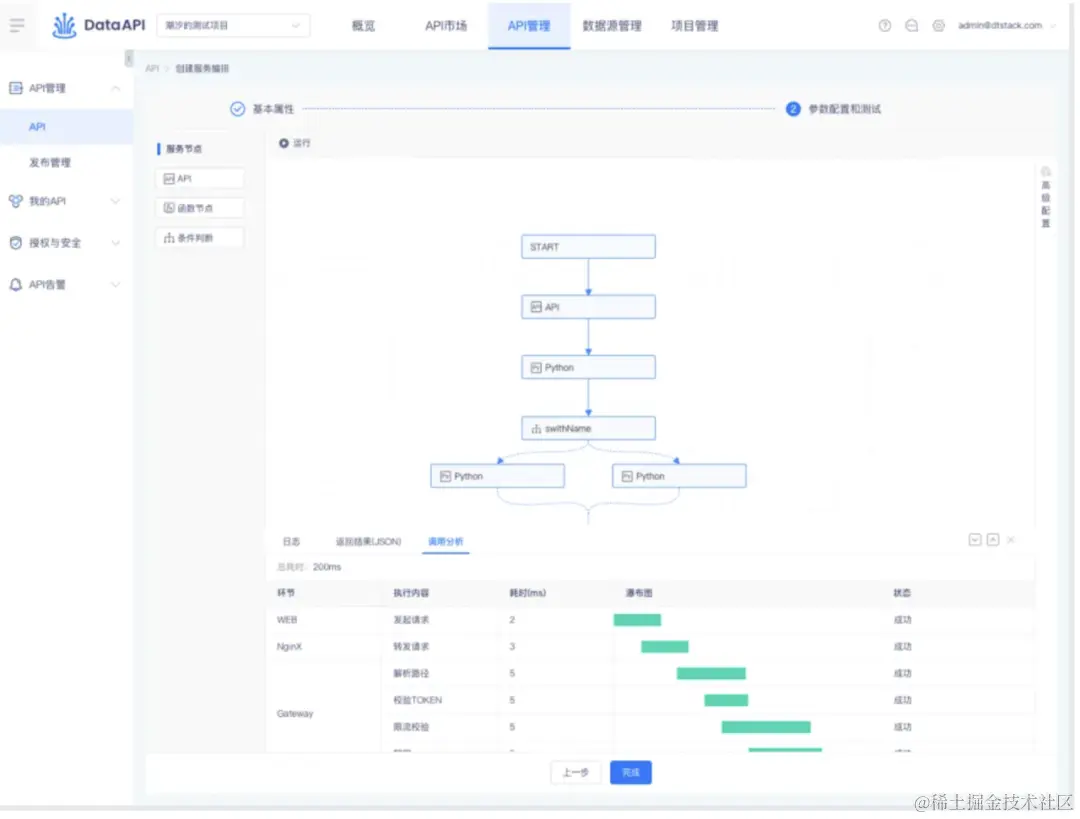The width and height of the screenshot is (1080, 819).
Task: Collapse the left sidebar handle
Action: pos(129,59)
